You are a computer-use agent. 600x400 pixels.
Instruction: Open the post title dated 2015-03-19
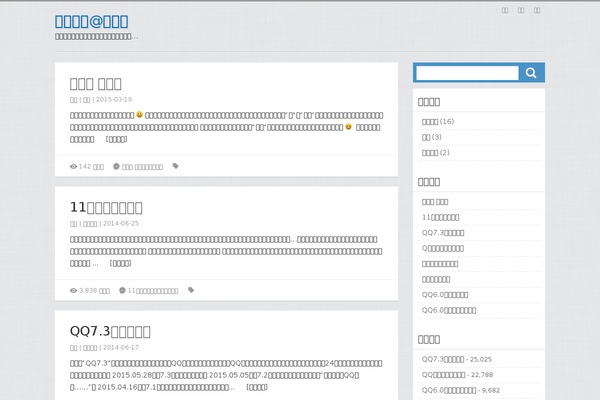tap(96, 83)
